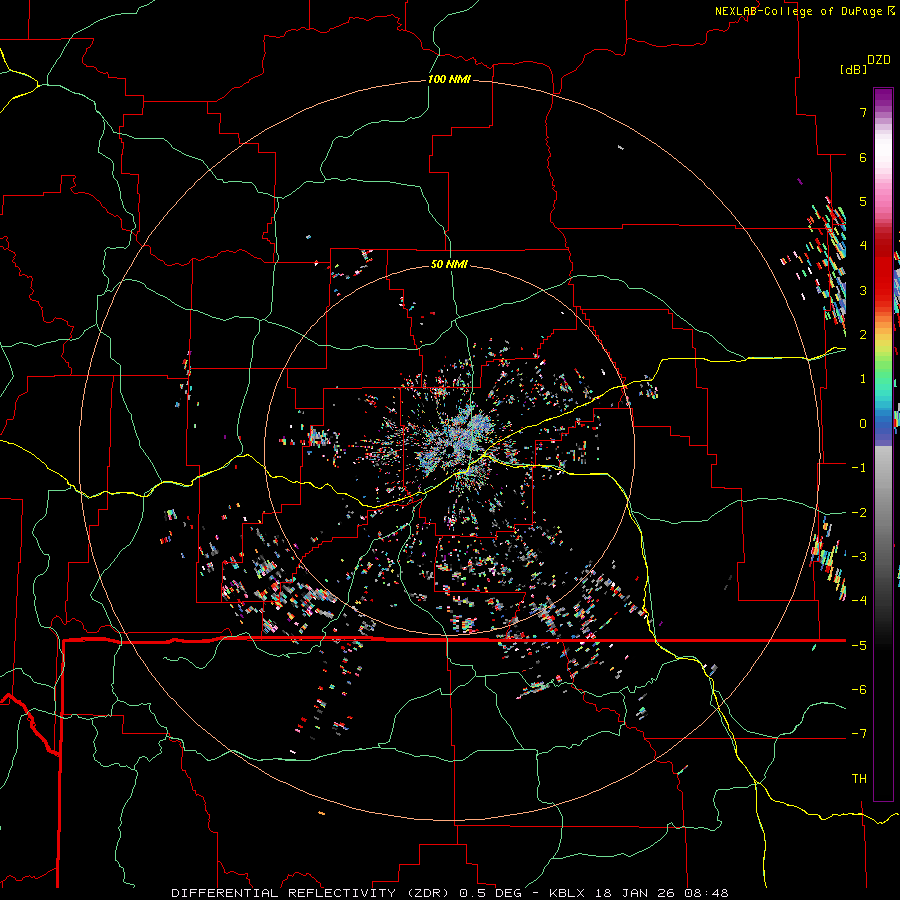Click the '-3' tick value on the color scale
This screenshot has width=900, height=900.
click(x=859, y=557)
